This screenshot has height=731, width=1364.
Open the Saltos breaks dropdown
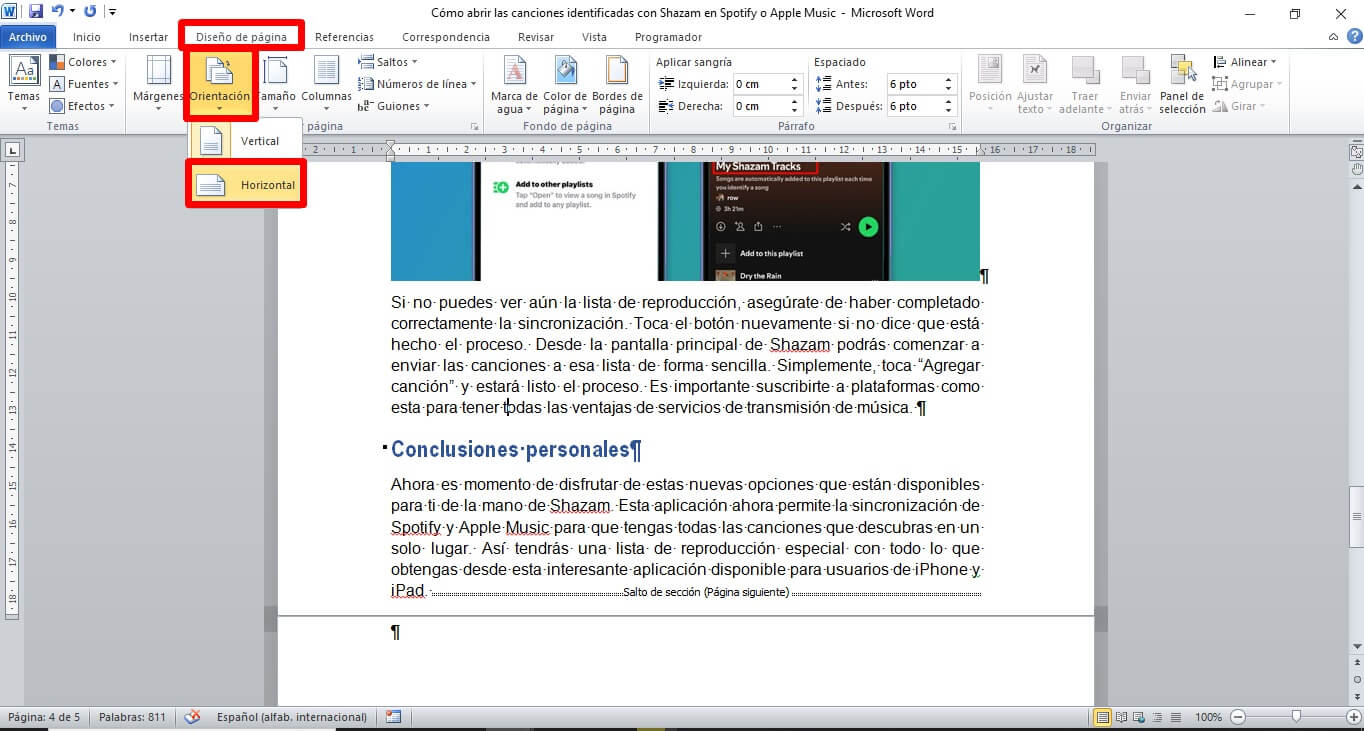pos(388,62)
